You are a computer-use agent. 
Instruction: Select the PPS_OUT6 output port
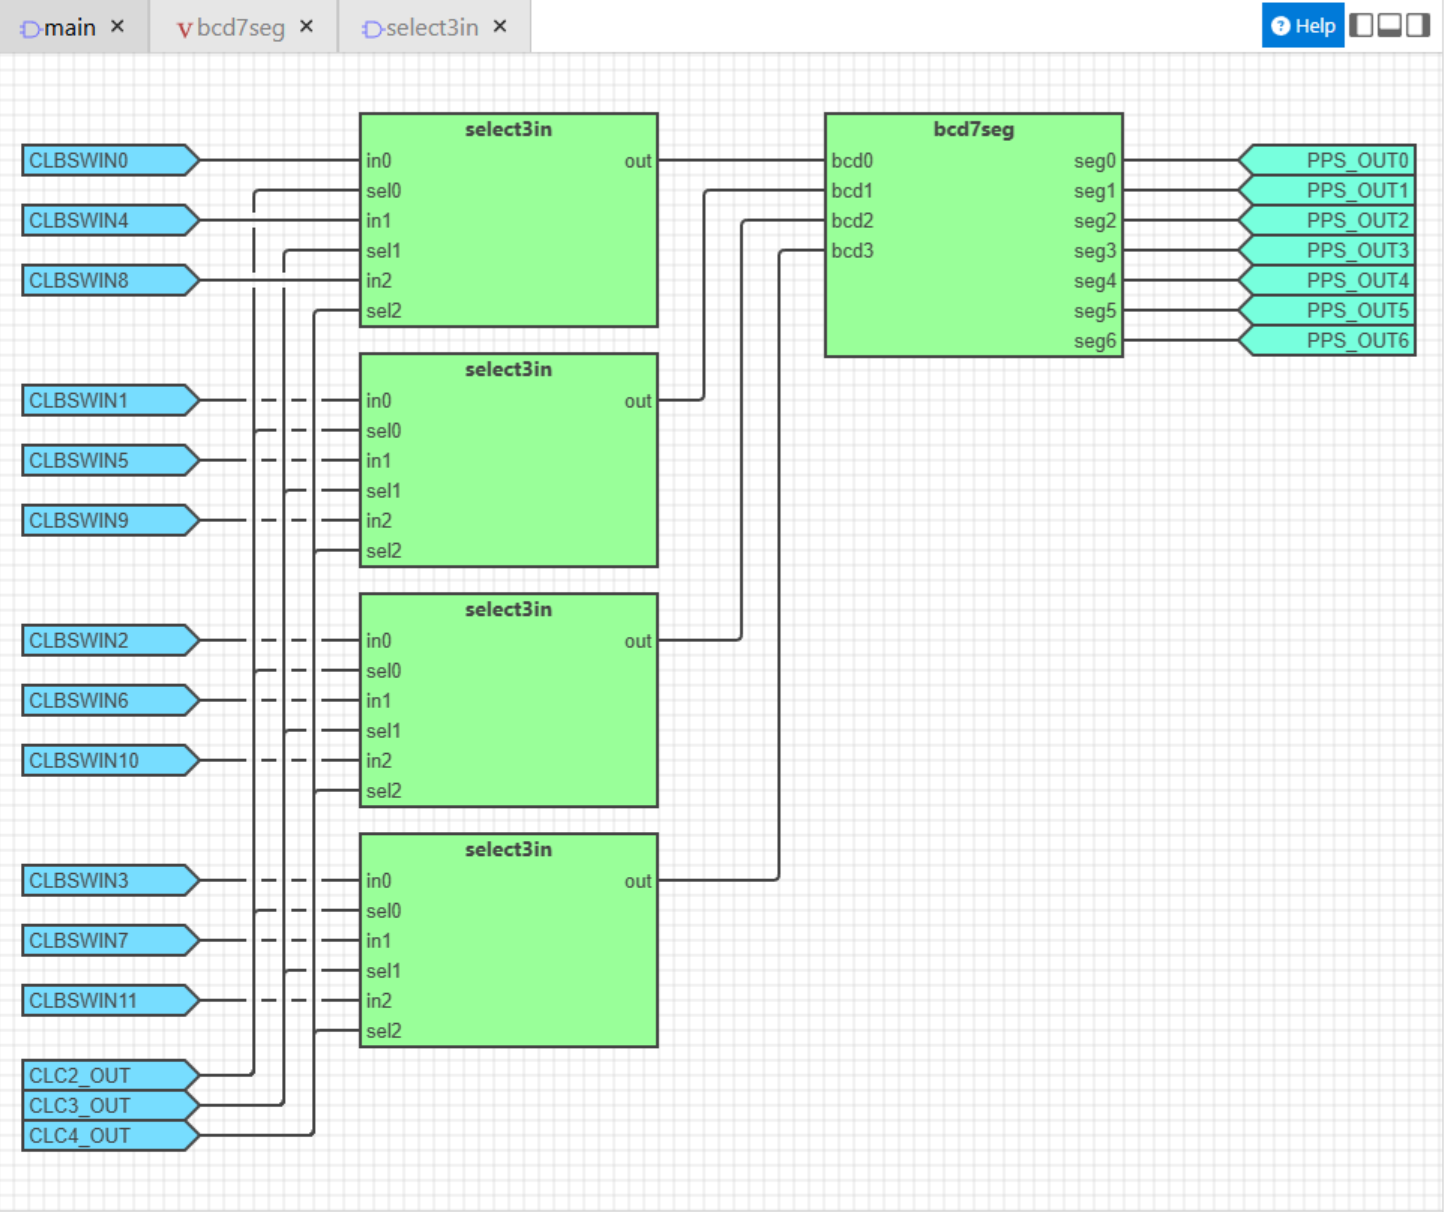click(x=1327, y=340)
